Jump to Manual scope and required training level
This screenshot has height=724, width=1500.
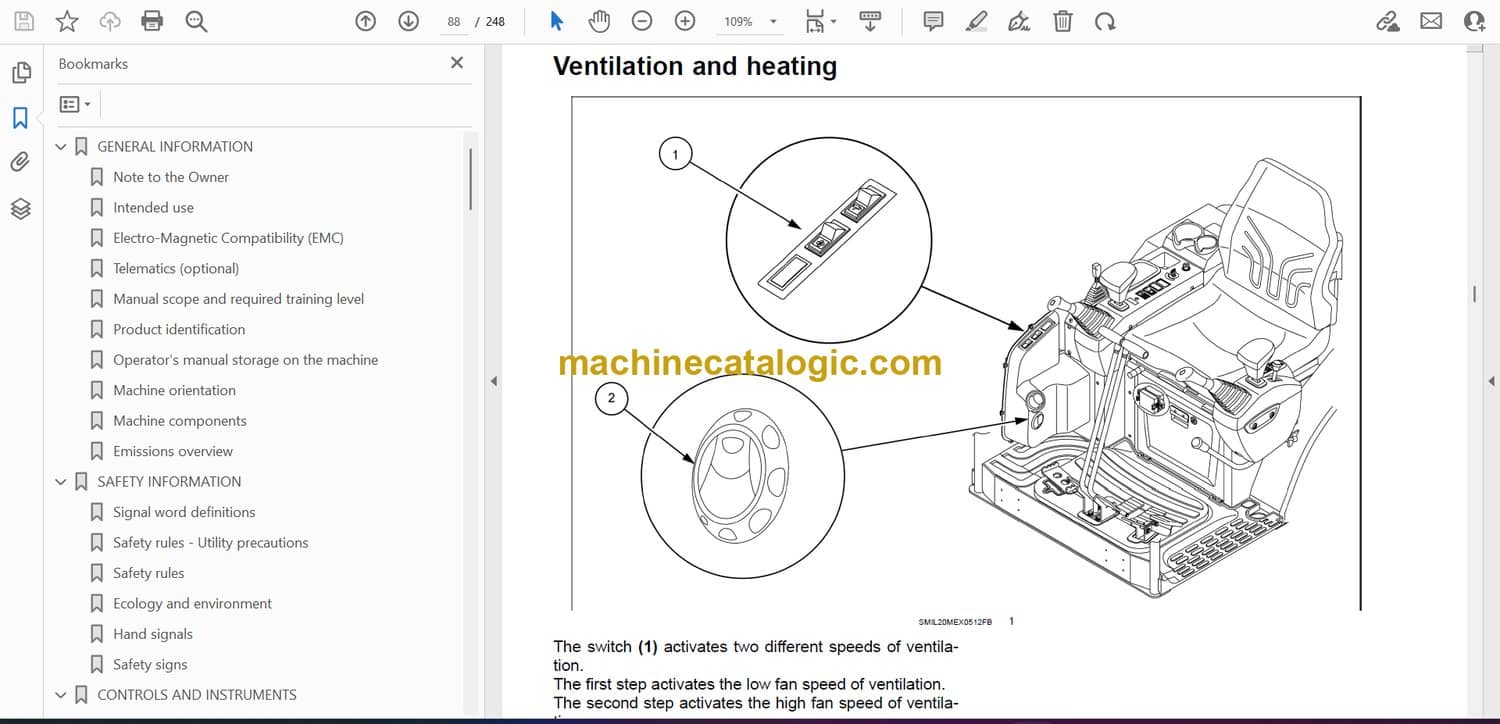click(238, 299)
